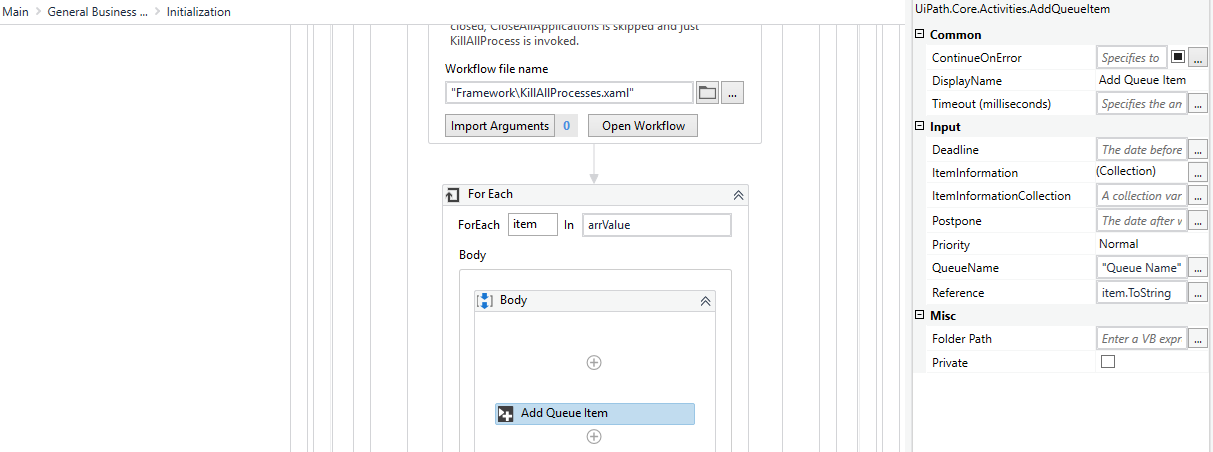Click plus icon above Add Queue Item

click(594, 362)
